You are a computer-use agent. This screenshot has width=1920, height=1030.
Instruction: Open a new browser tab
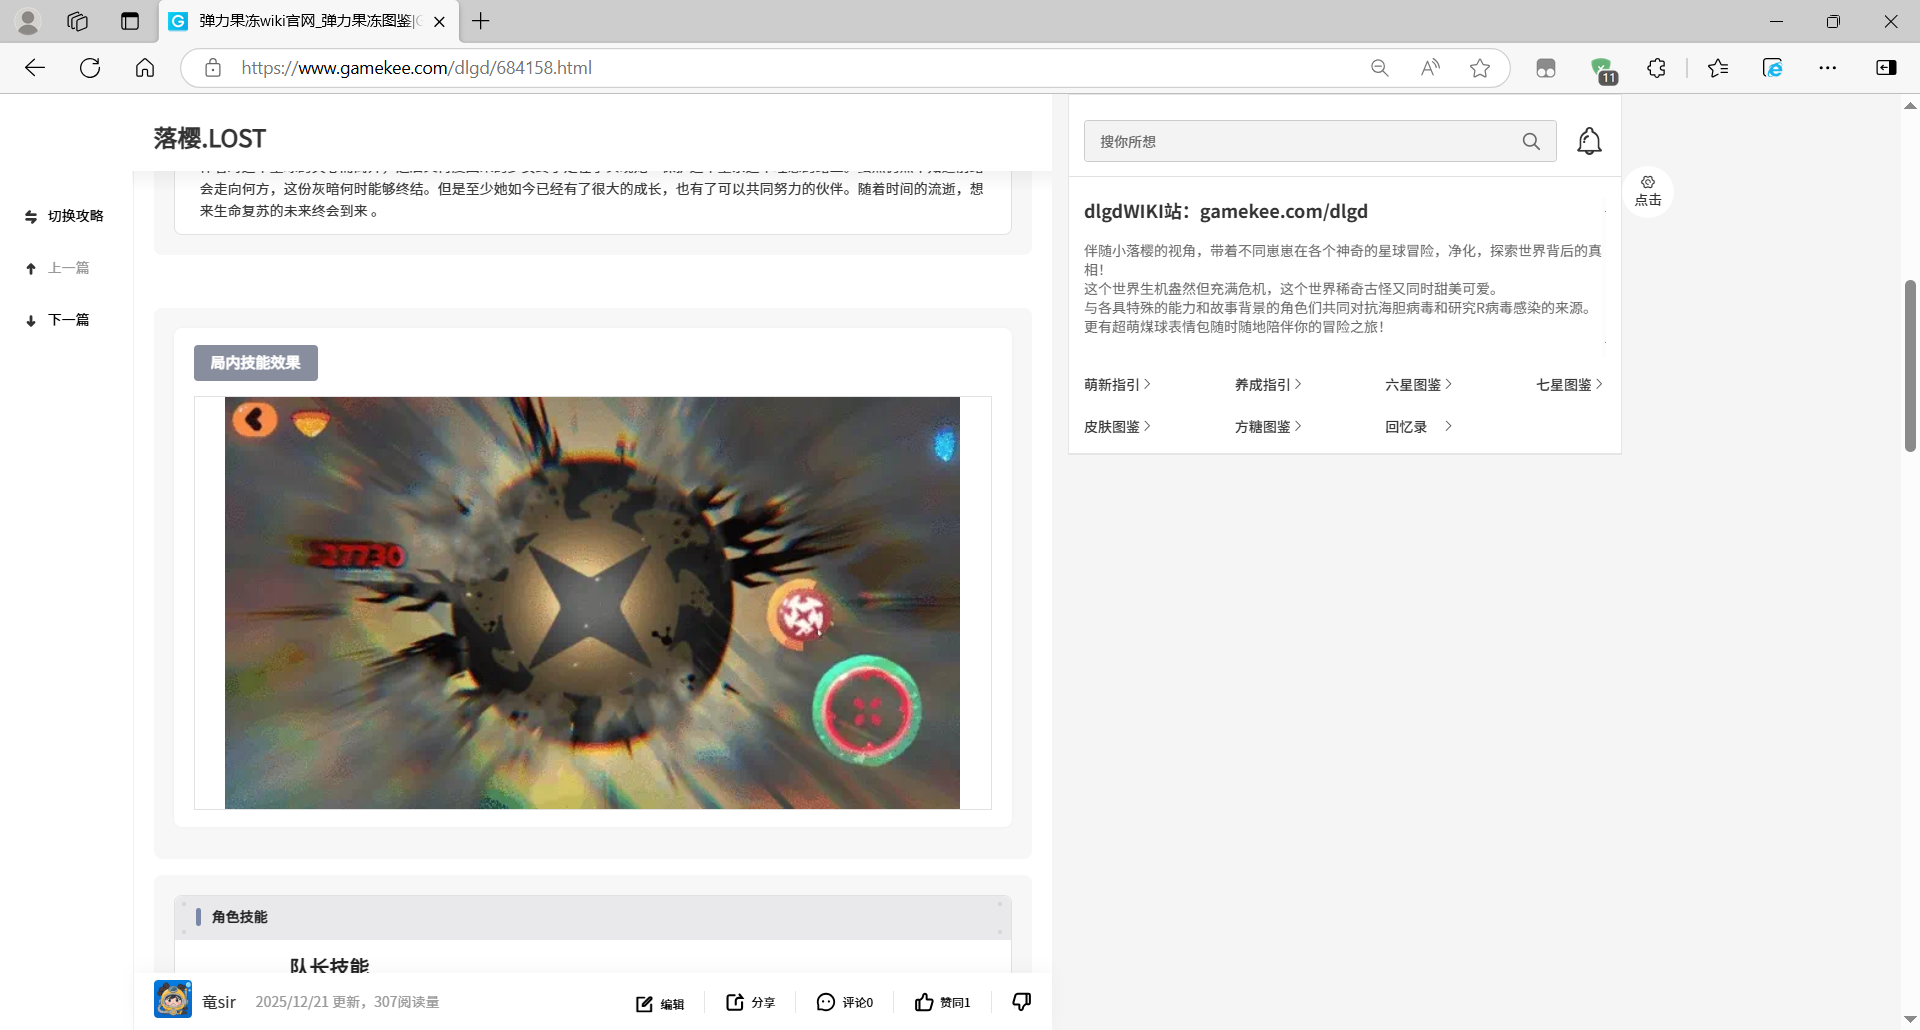pyautogui.click(x=481, y=21)
